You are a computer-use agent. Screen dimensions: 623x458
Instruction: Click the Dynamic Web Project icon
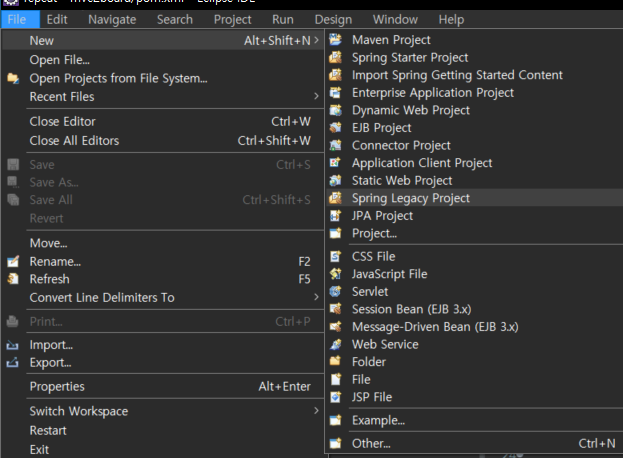click(x=335, y=110)
